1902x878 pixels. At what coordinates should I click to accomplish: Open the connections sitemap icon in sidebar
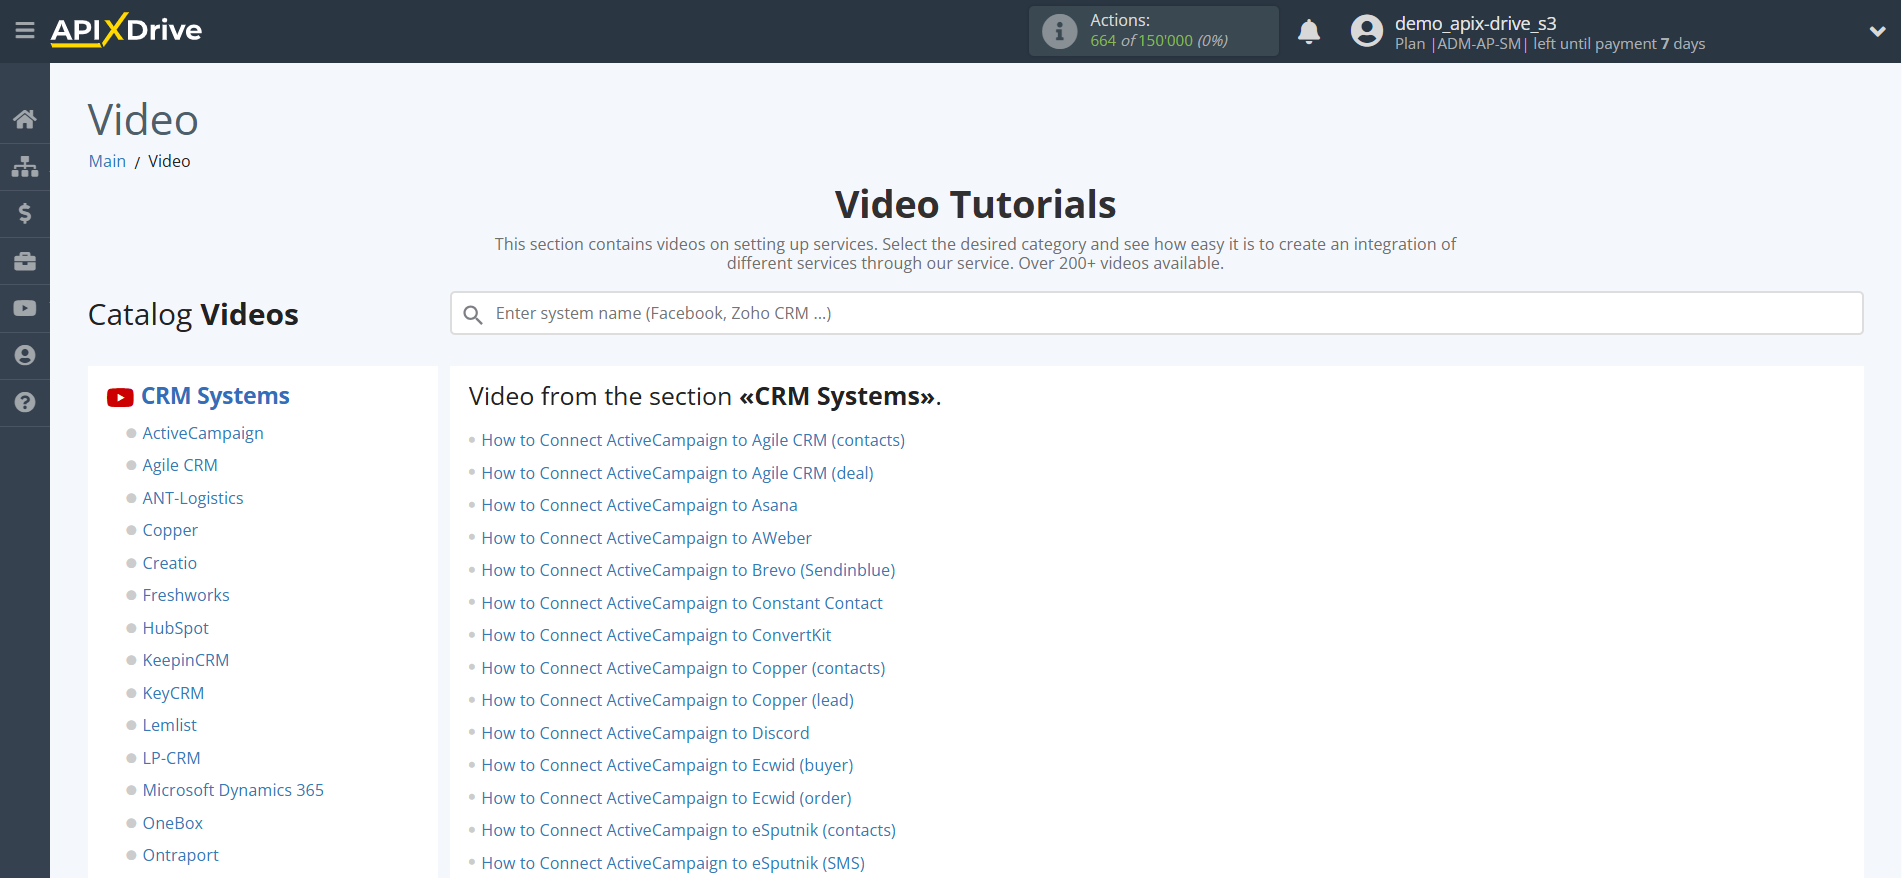click(x=25, y=166)
